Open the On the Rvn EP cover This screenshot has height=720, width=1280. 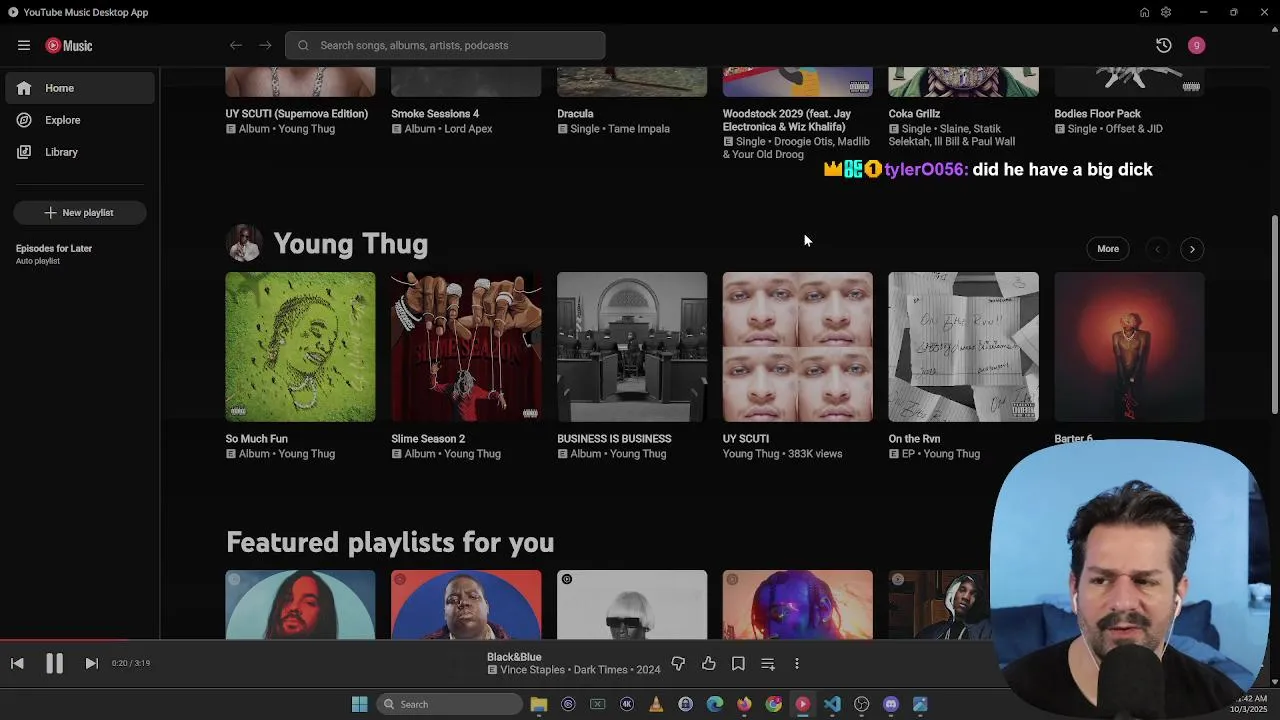pyautogui.click(x=964, y=347)
